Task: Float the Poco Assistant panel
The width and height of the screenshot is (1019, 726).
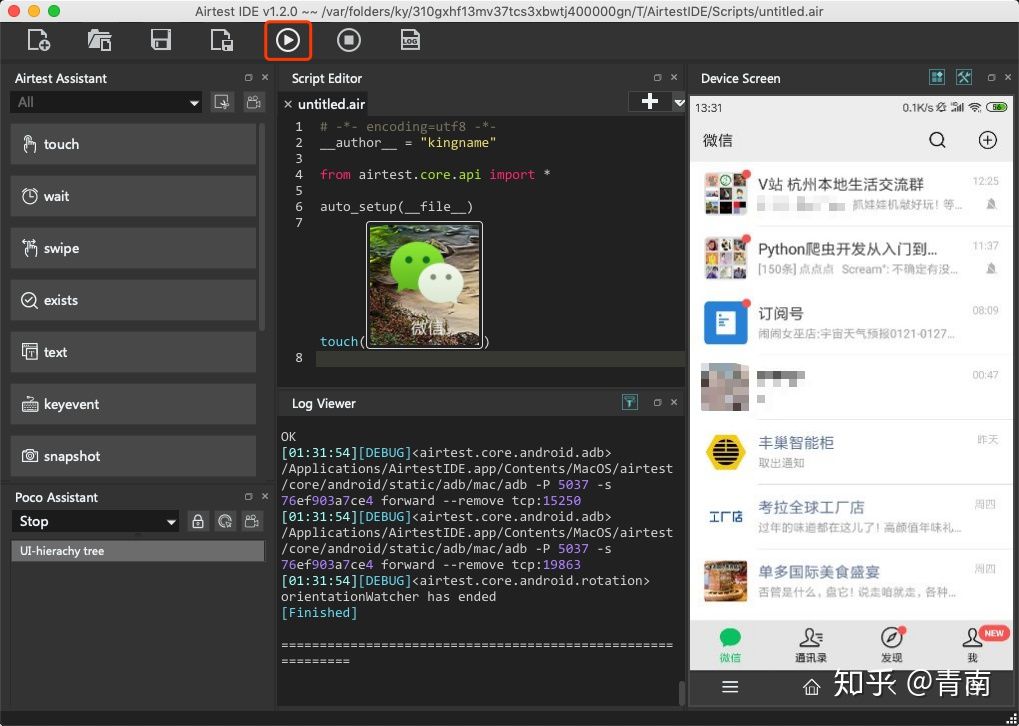Action: click(x=248, y=497)
